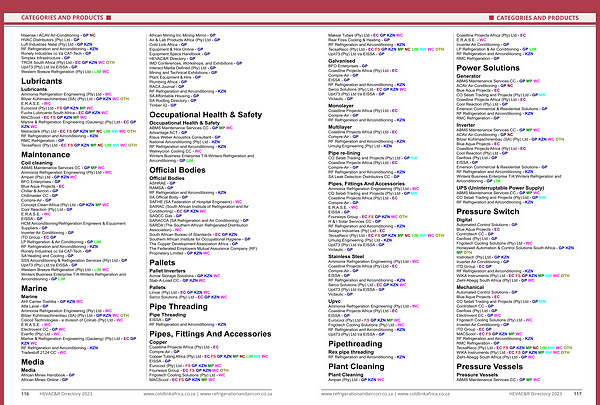Select the 'Generator' subheading under Power Solutions

pos(468,76)
